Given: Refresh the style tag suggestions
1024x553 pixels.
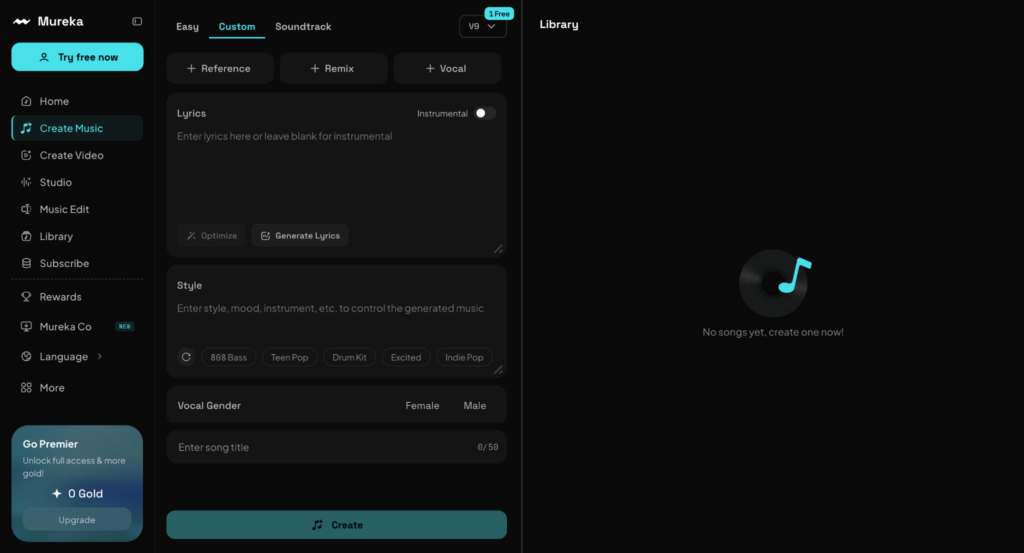Looking at the screenshot, I should (186, 357).
